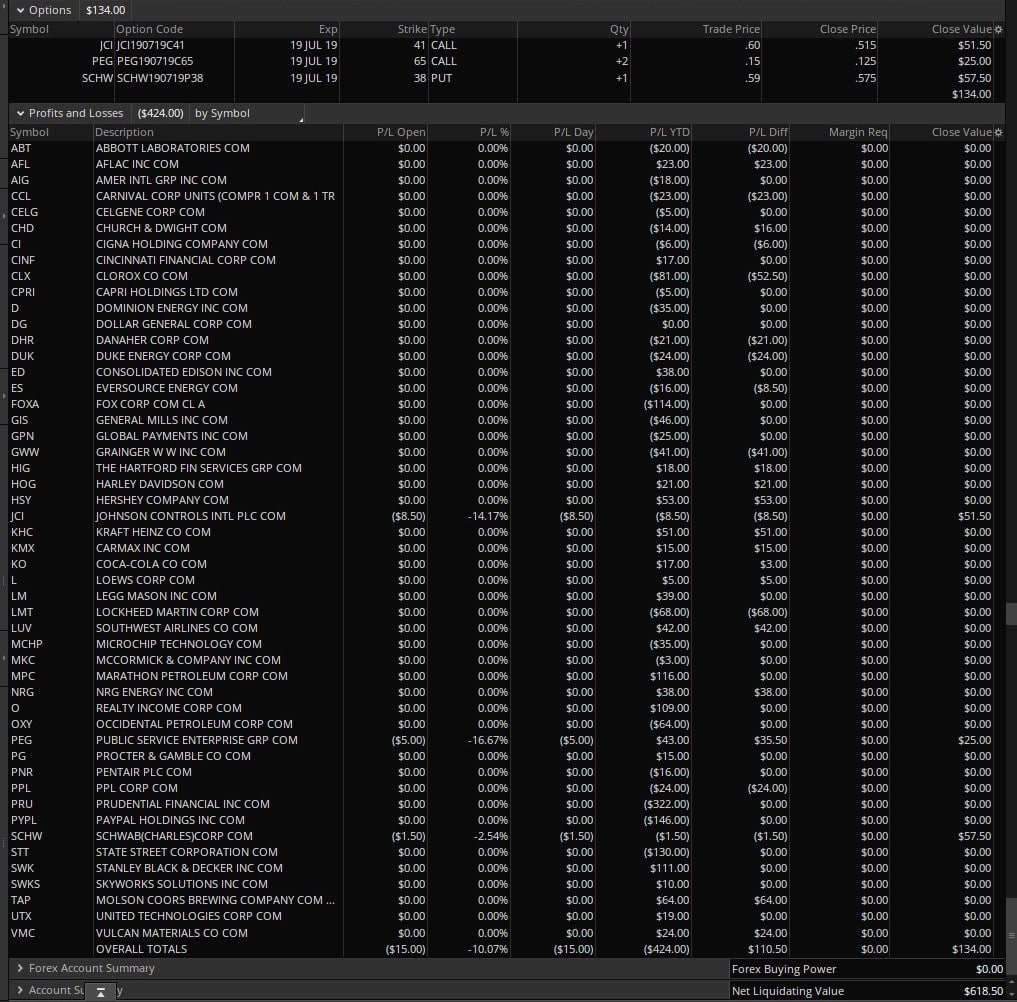Click the Type column header in Options
The width and height of the screenshot is (1017, 1002).
[x=442, y=29]
